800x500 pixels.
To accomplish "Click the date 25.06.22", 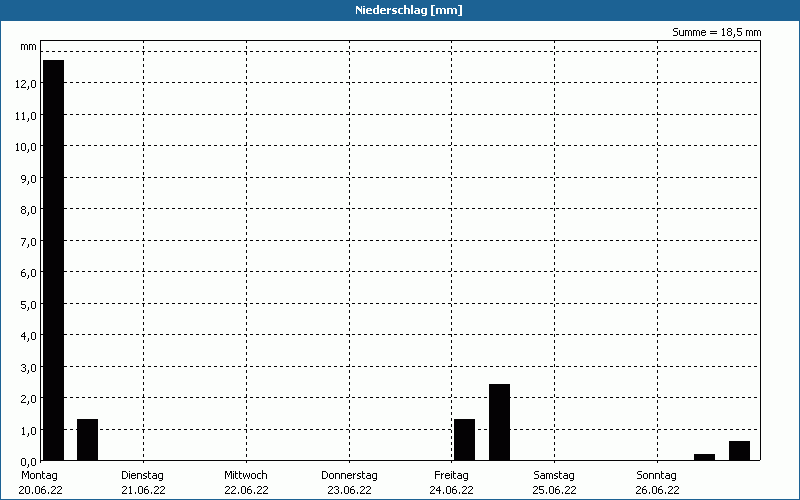I will pos(555,490).
